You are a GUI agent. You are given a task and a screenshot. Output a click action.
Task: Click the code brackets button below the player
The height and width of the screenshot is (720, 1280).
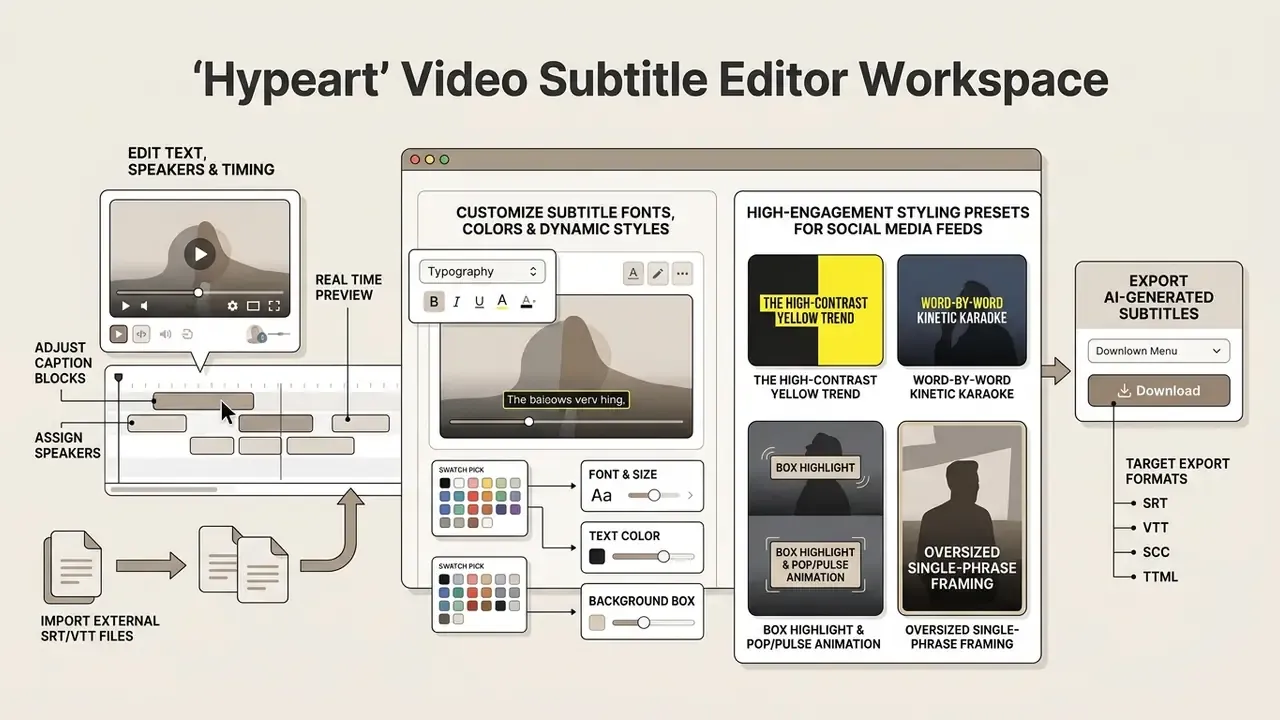pyautogui.click(x=141, y=335)
